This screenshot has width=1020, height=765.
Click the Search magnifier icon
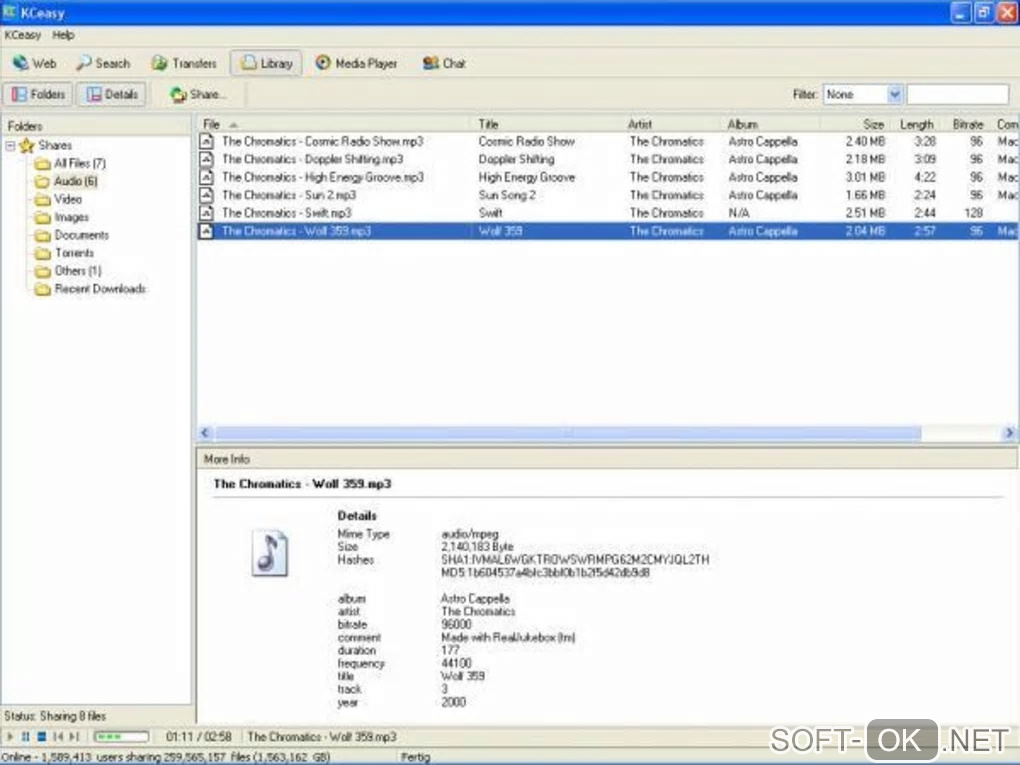pyautogui.click(x=84, y=63)
